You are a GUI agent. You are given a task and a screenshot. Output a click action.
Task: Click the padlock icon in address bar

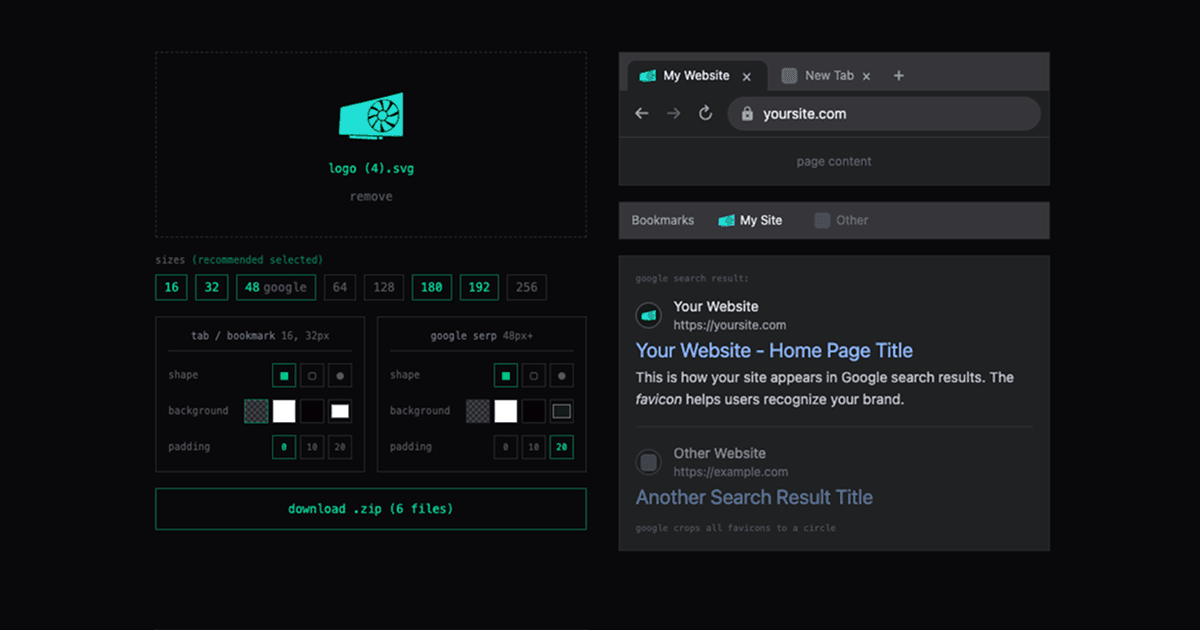[x=746, y=114]
